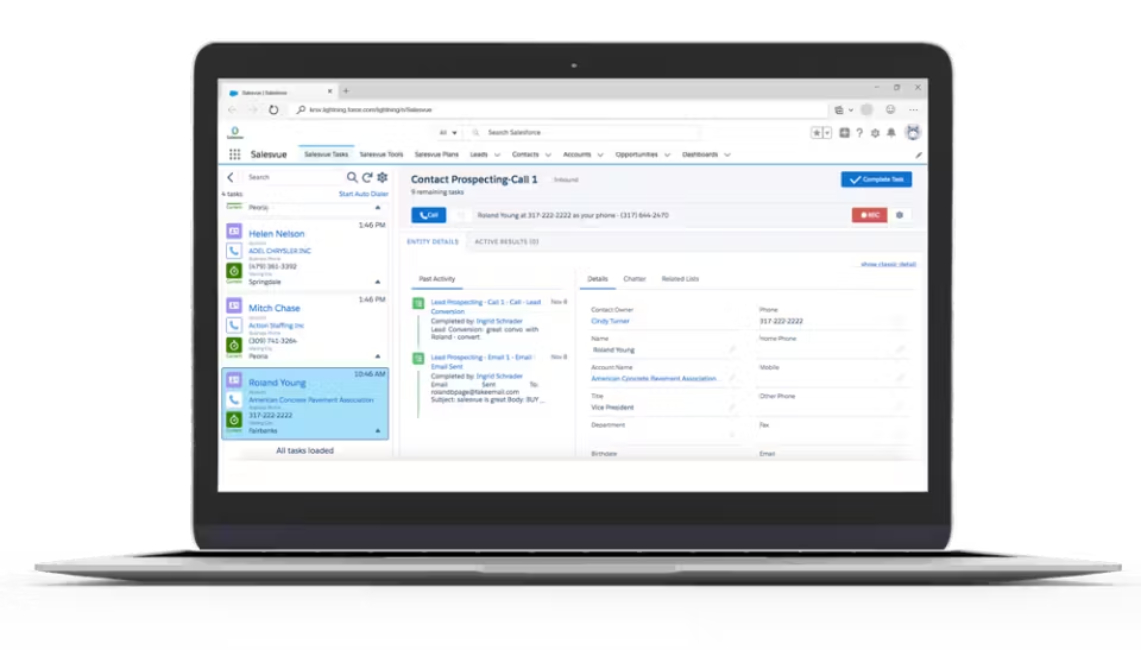Open Lead Prospecting - Call 1 activity link

(x=485, y=306)
